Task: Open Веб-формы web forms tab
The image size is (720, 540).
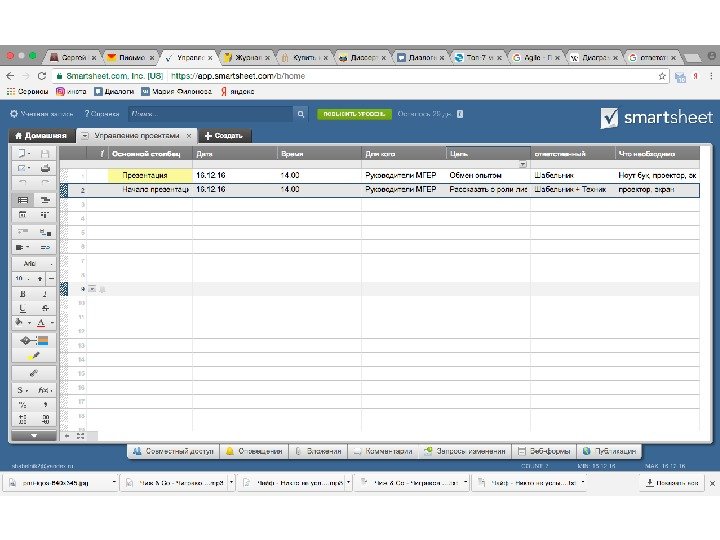Action: coord(544,451)
